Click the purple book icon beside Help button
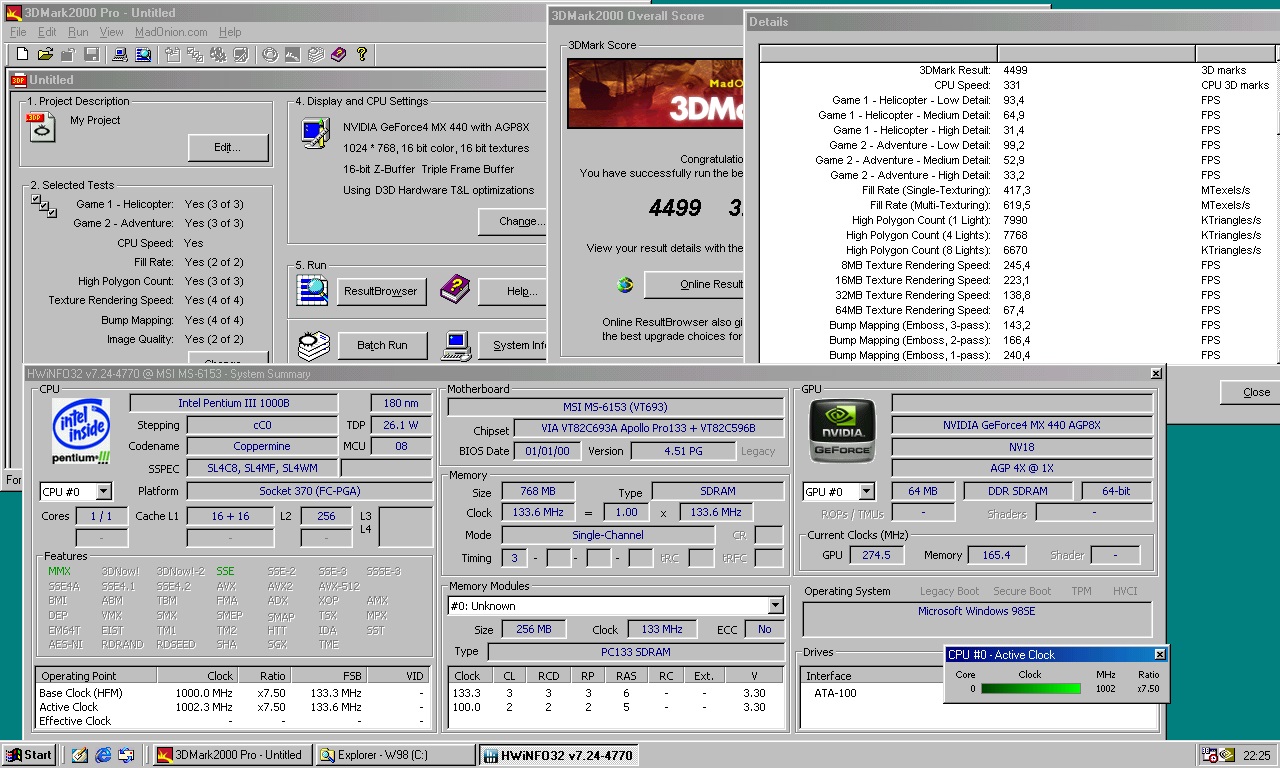This screenshot has width=1280, height=768. pos(455,289)
